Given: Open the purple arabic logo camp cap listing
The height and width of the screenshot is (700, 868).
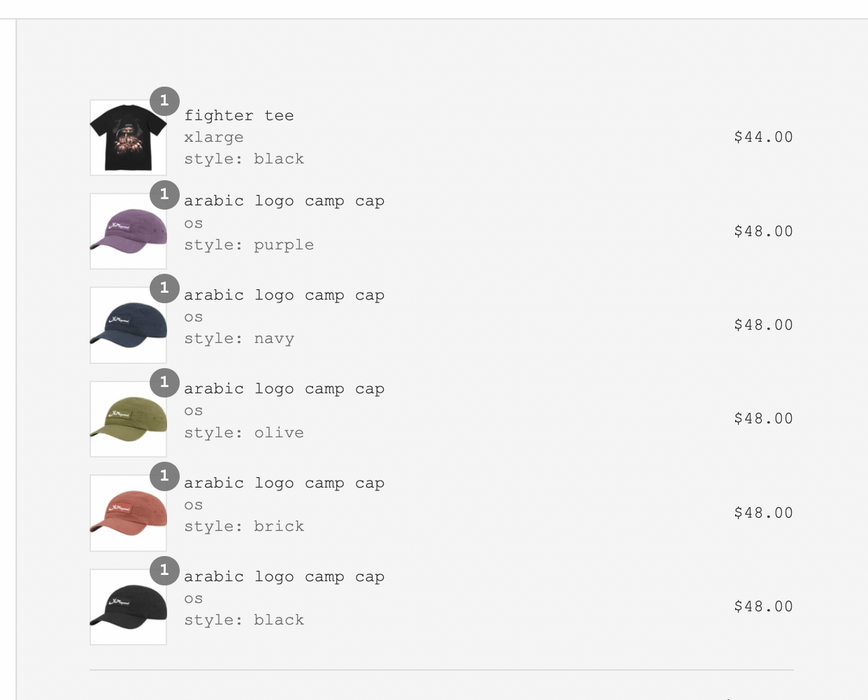Looking at the screenshot, I should point(283,200).
